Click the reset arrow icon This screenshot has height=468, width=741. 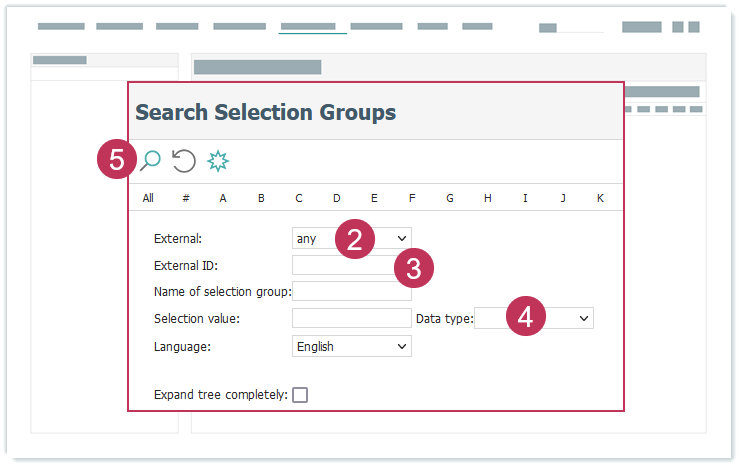[184, 160]
